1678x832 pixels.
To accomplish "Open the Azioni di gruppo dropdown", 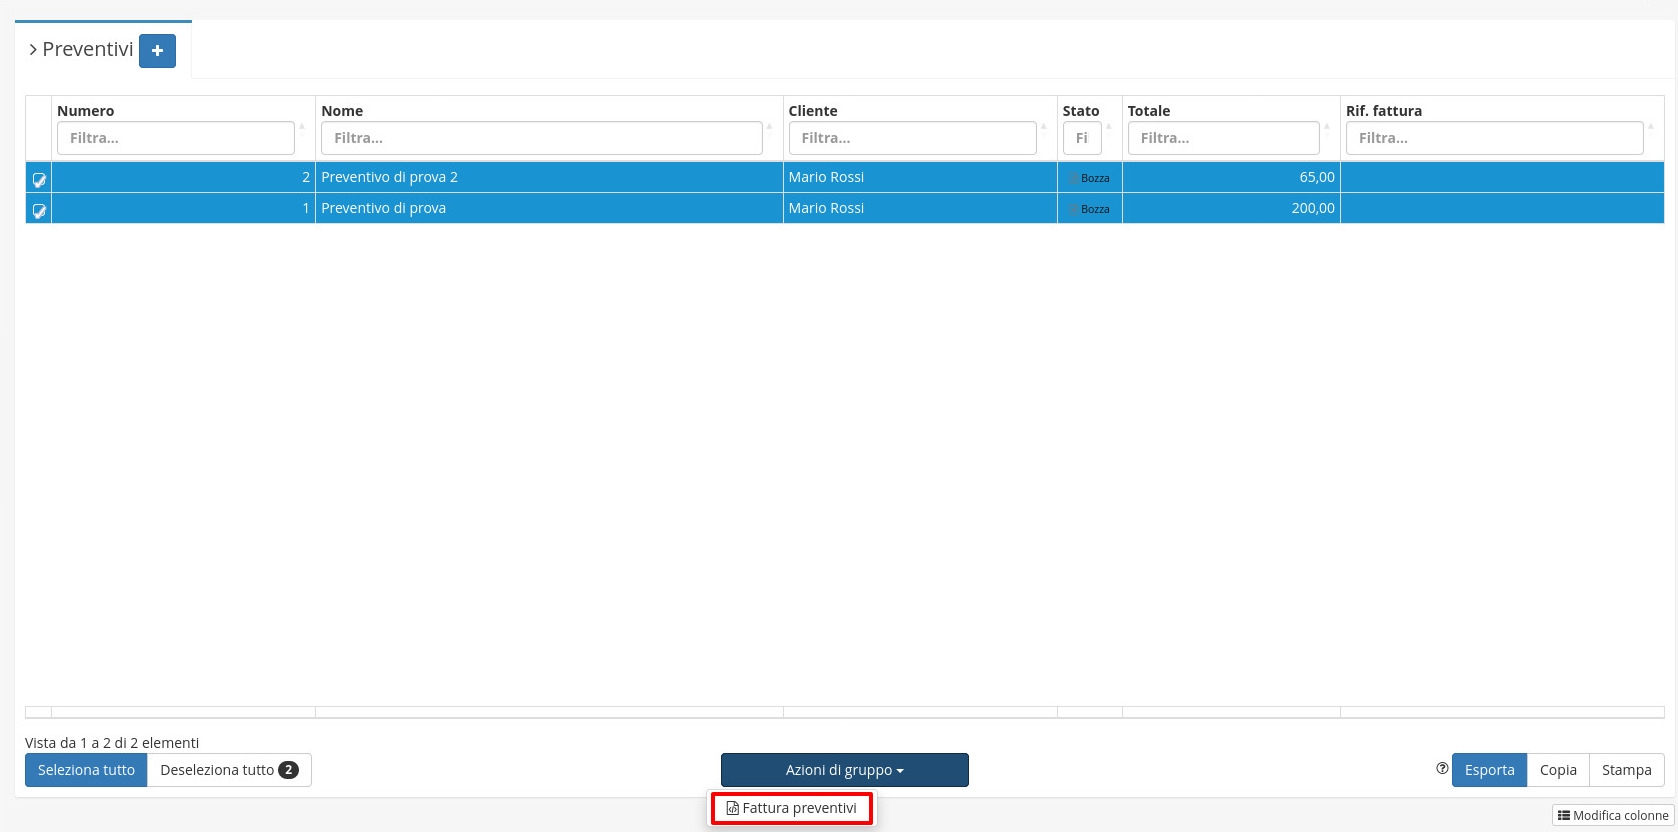I will click(x=844, y=770).
